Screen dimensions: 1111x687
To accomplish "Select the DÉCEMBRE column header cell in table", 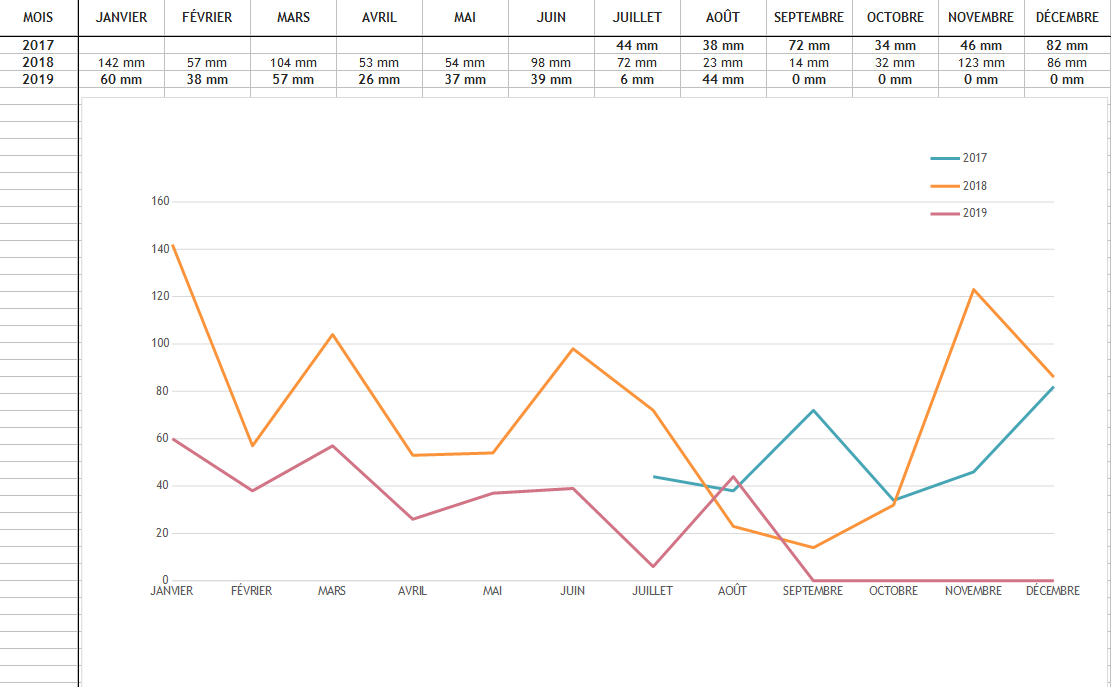I will [1068, 17].
